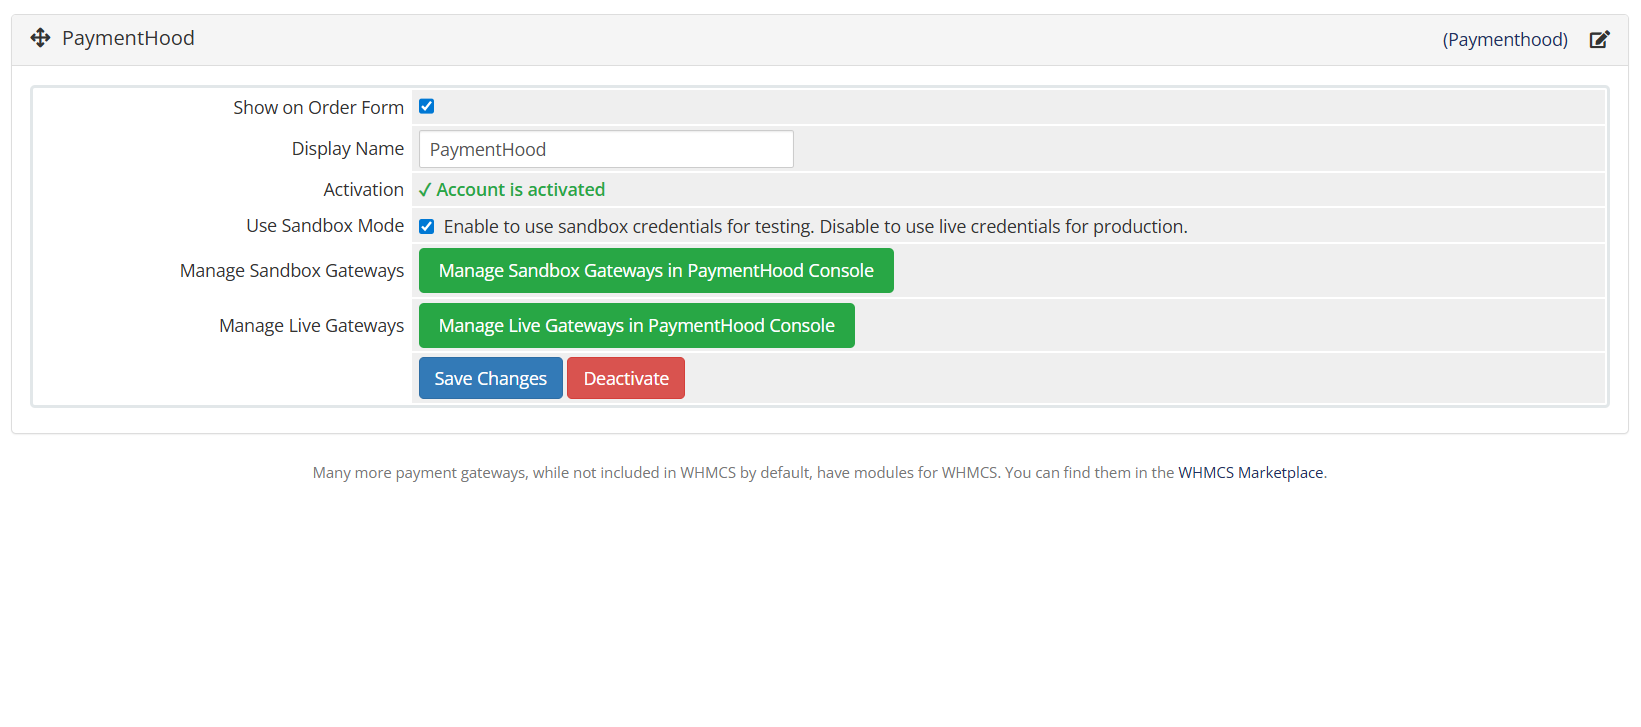Click the "Account is activated" status text
This screenshot has width=1641, height=727.
pos(520,190)
